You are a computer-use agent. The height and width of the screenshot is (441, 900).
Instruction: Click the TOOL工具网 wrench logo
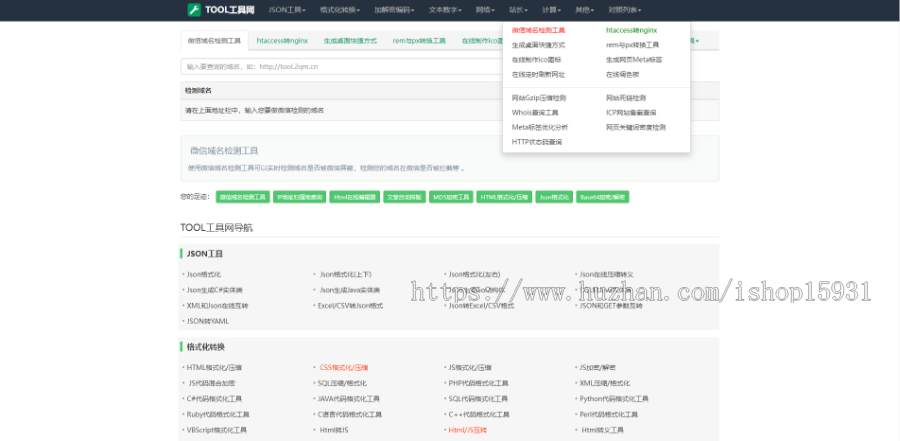[x=220, y=10]
